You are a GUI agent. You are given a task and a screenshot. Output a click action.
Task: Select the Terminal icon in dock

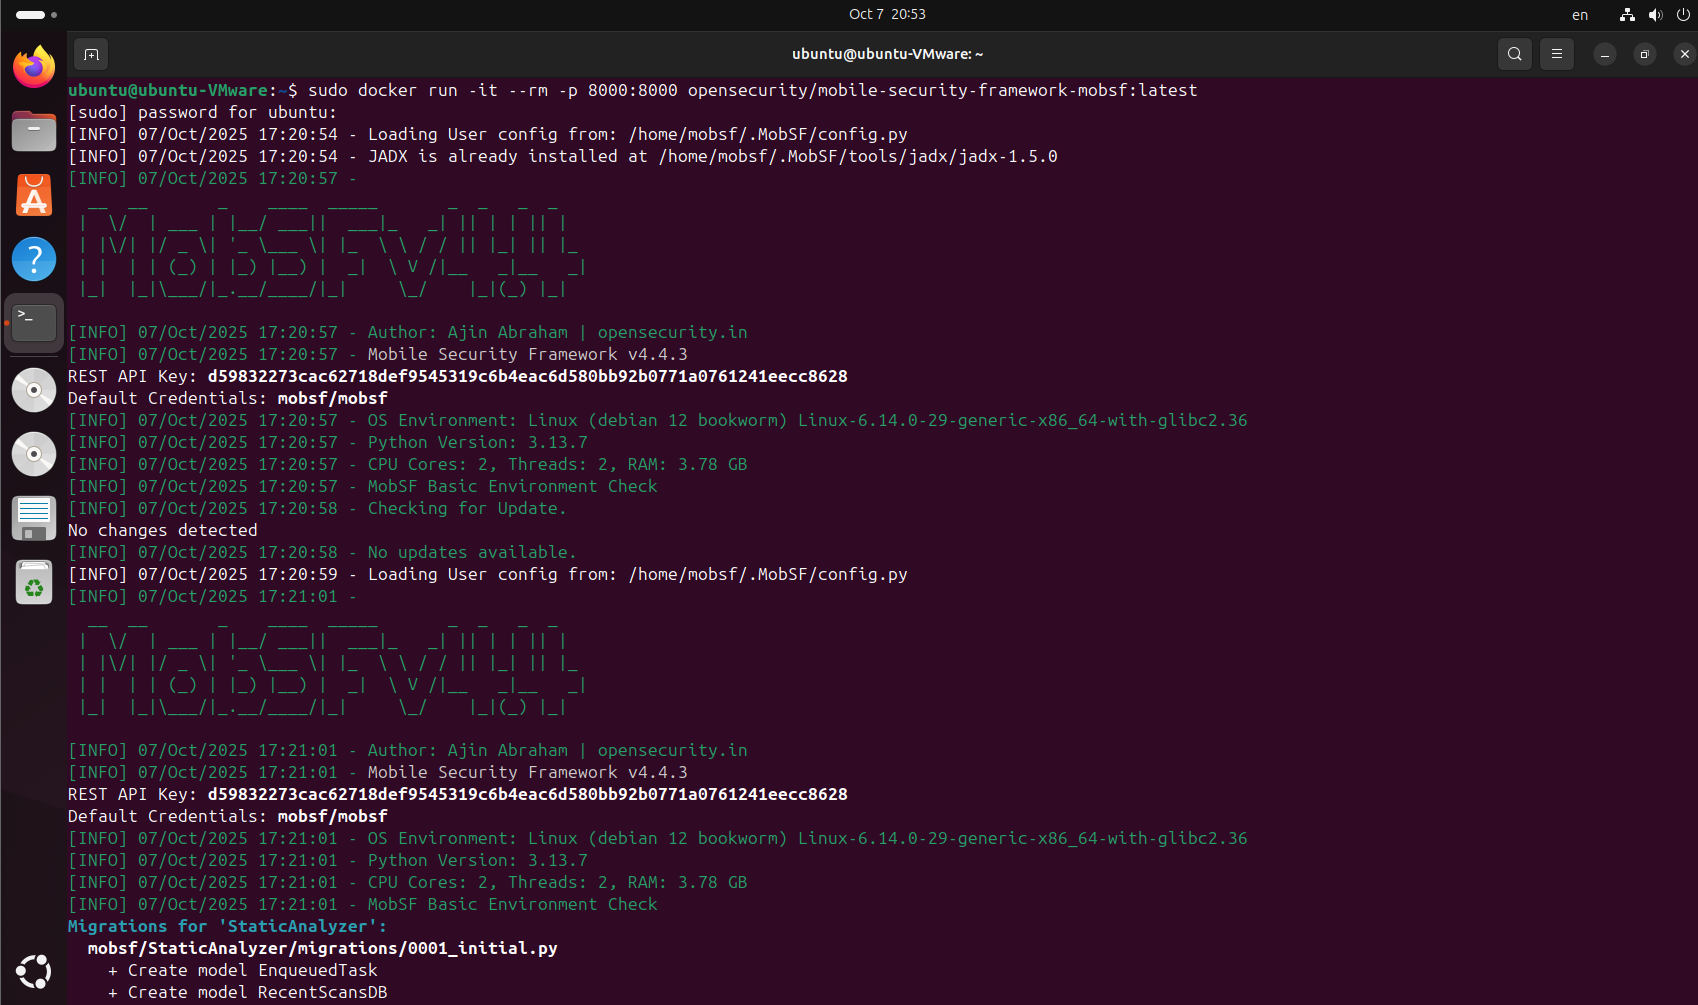34,323
